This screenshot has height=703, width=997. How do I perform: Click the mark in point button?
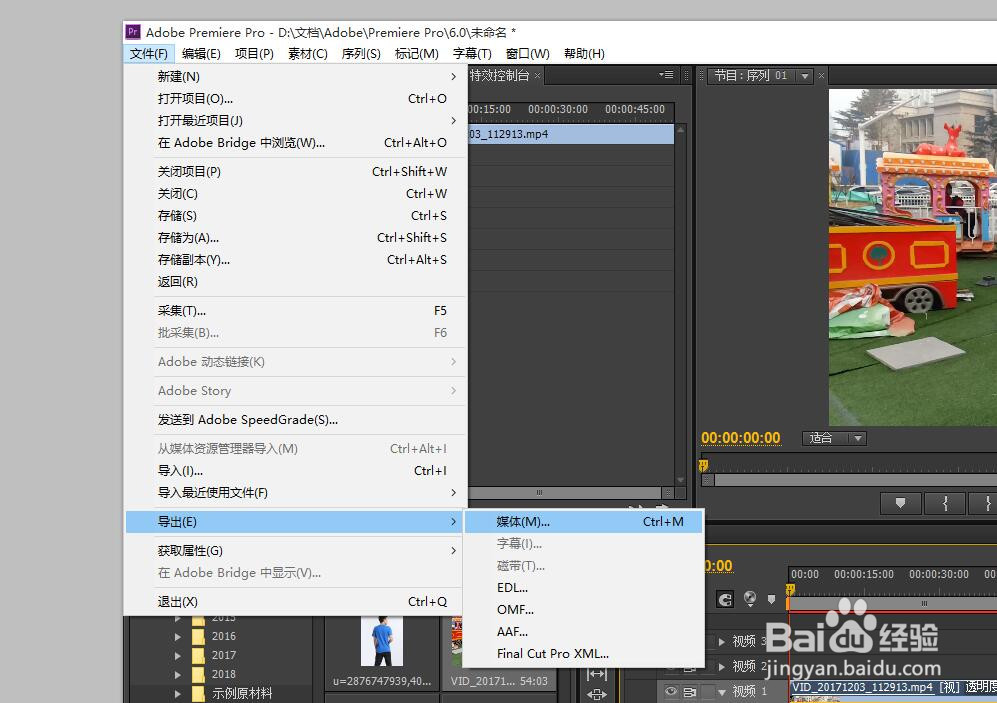pyautogui.click(x=945, y=503)
